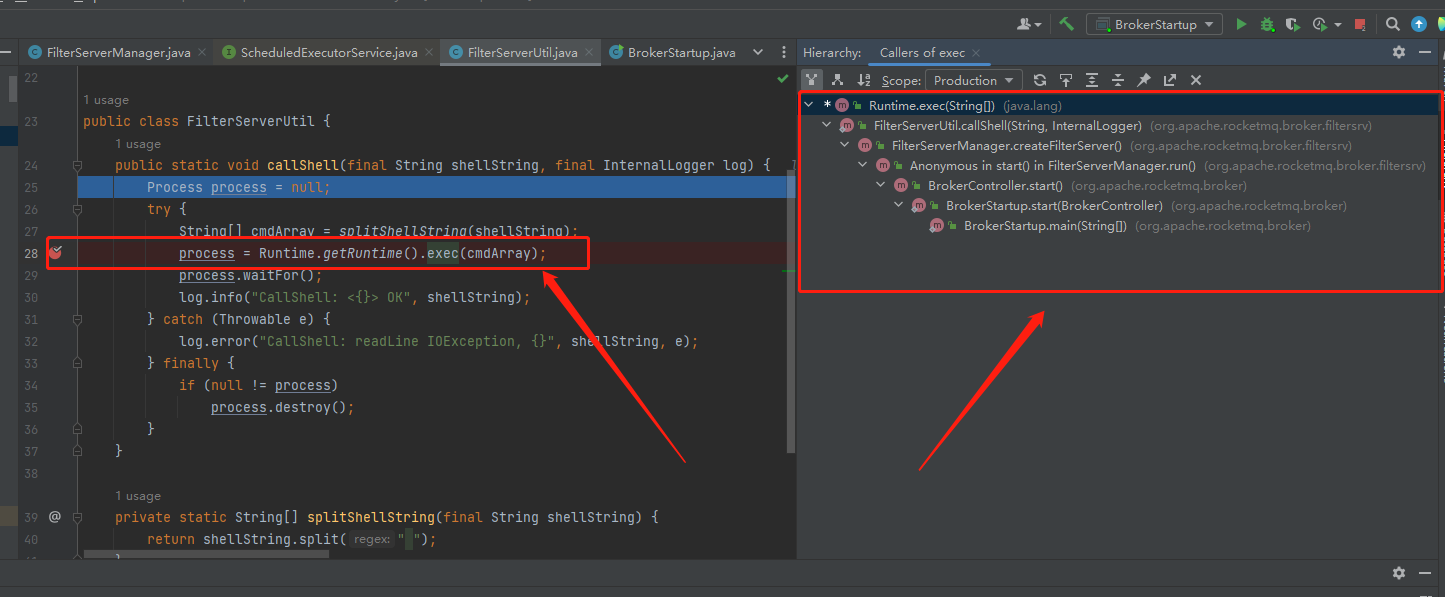The width and height of the screenshot is (1445, 597).
Task: Collapse all hierarchy nodes
Action: pos(1118,80)
